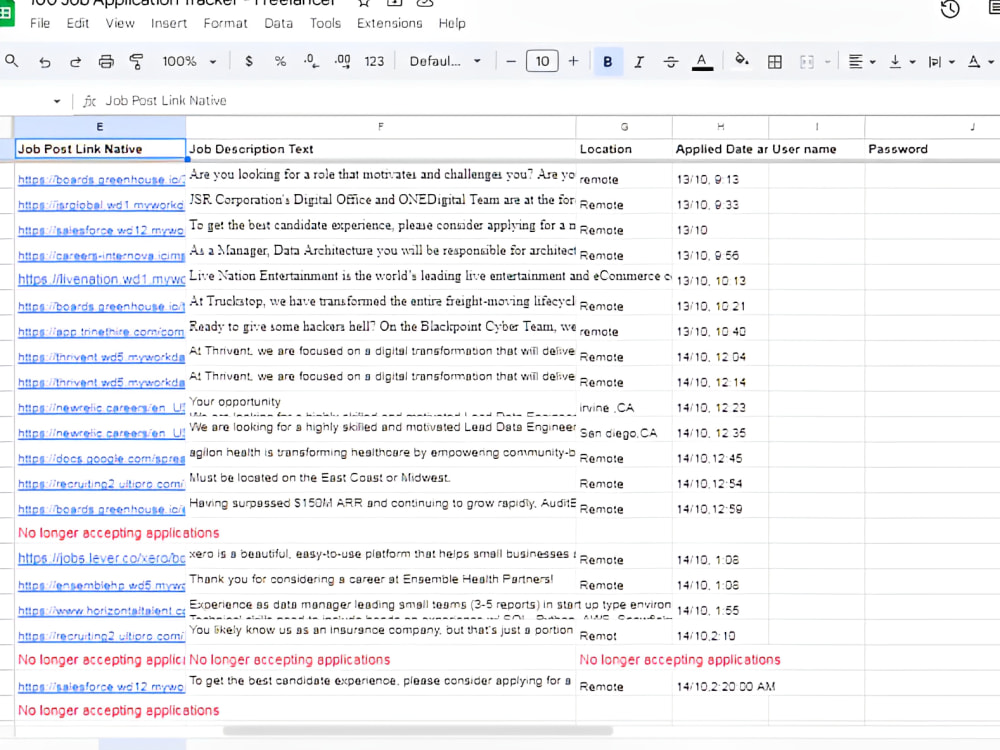Click the undo arrow icon
Viewport: 1000px width, 750px height.
(45, 61)
